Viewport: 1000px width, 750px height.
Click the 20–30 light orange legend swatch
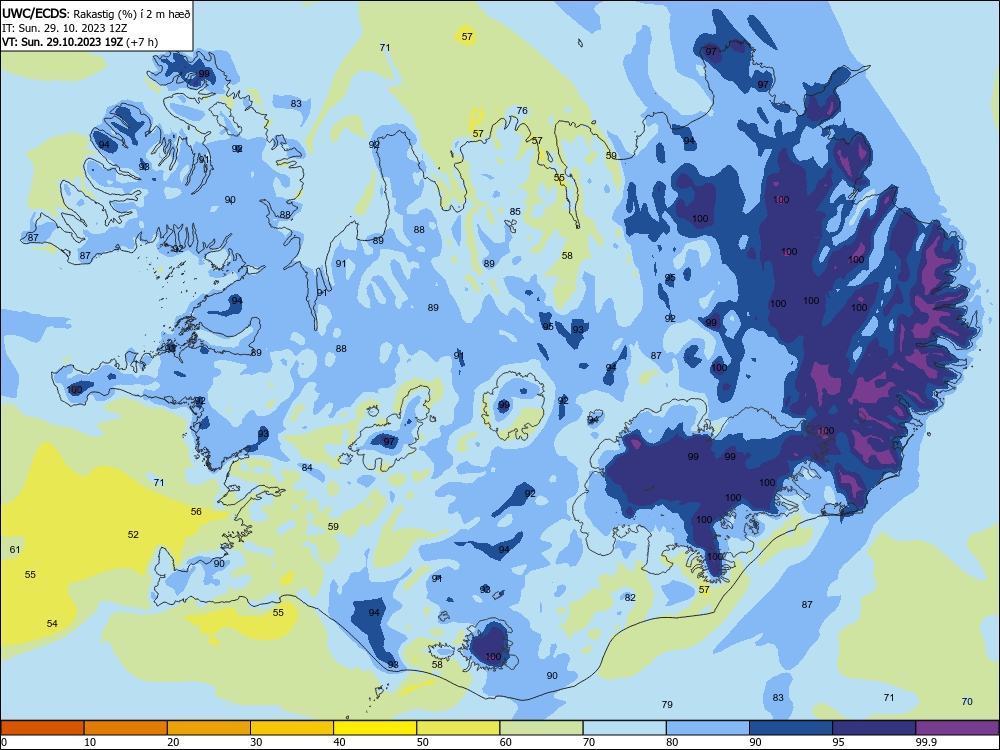(209, 728)
